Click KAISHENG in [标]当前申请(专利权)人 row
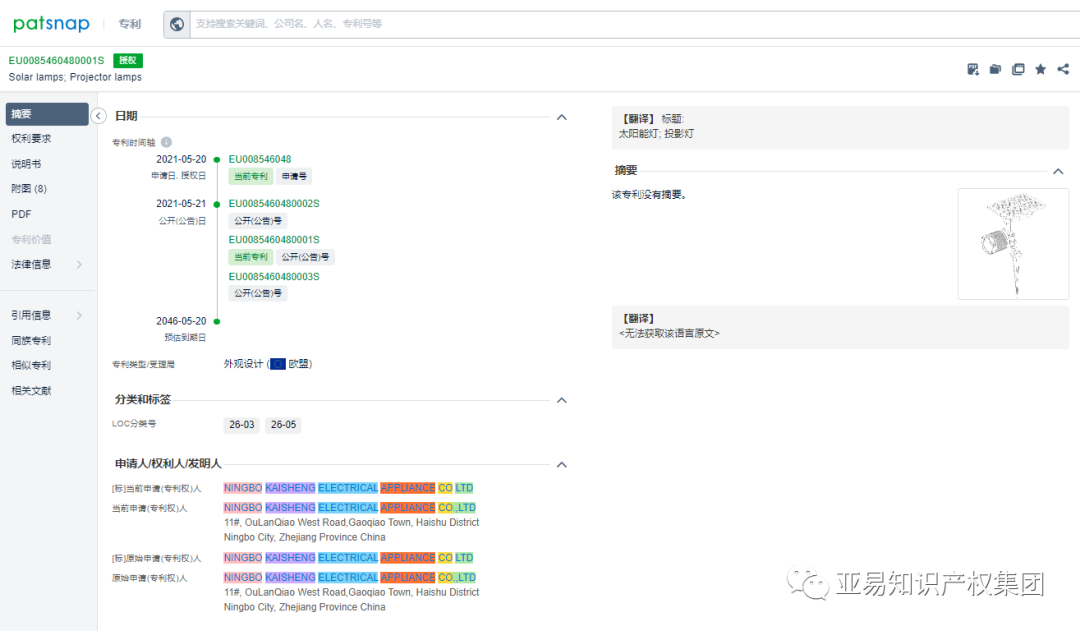Viewport: 1080px width, 631px height. [x=290, y=488]
